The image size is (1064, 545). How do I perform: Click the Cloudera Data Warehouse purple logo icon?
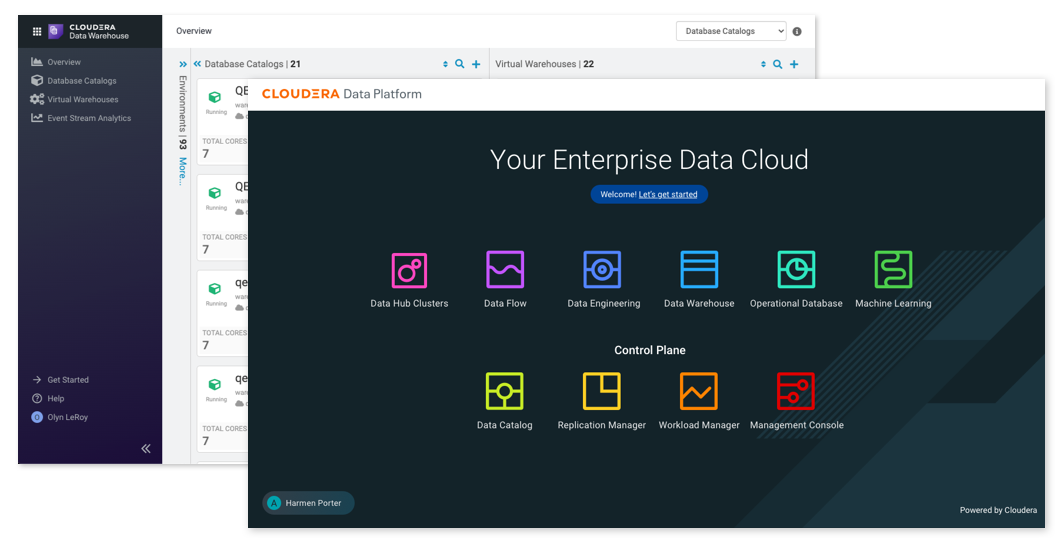point(56,31)
